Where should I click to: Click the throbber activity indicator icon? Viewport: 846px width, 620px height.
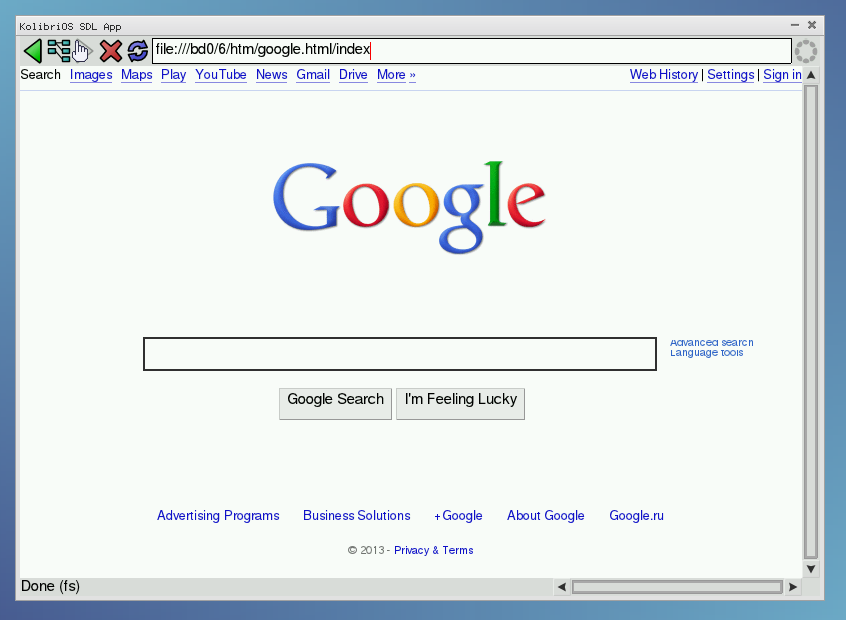806,51
